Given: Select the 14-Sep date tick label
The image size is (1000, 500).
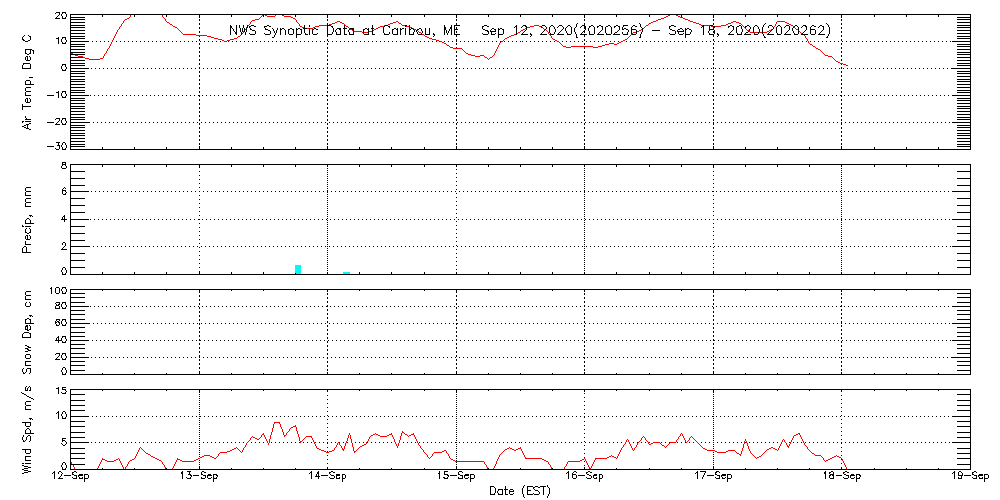Looking at the screenshot, I should (x=328, y=477).
